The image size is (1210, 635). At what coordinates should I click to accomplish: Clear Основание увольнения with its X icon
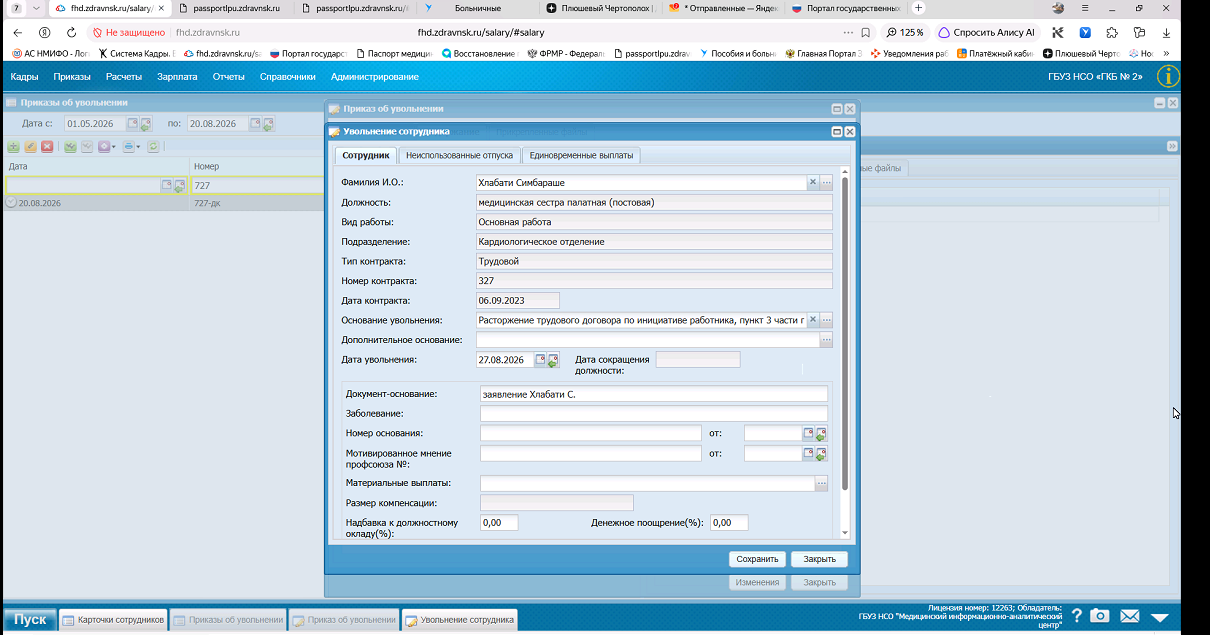click(813, 320)
